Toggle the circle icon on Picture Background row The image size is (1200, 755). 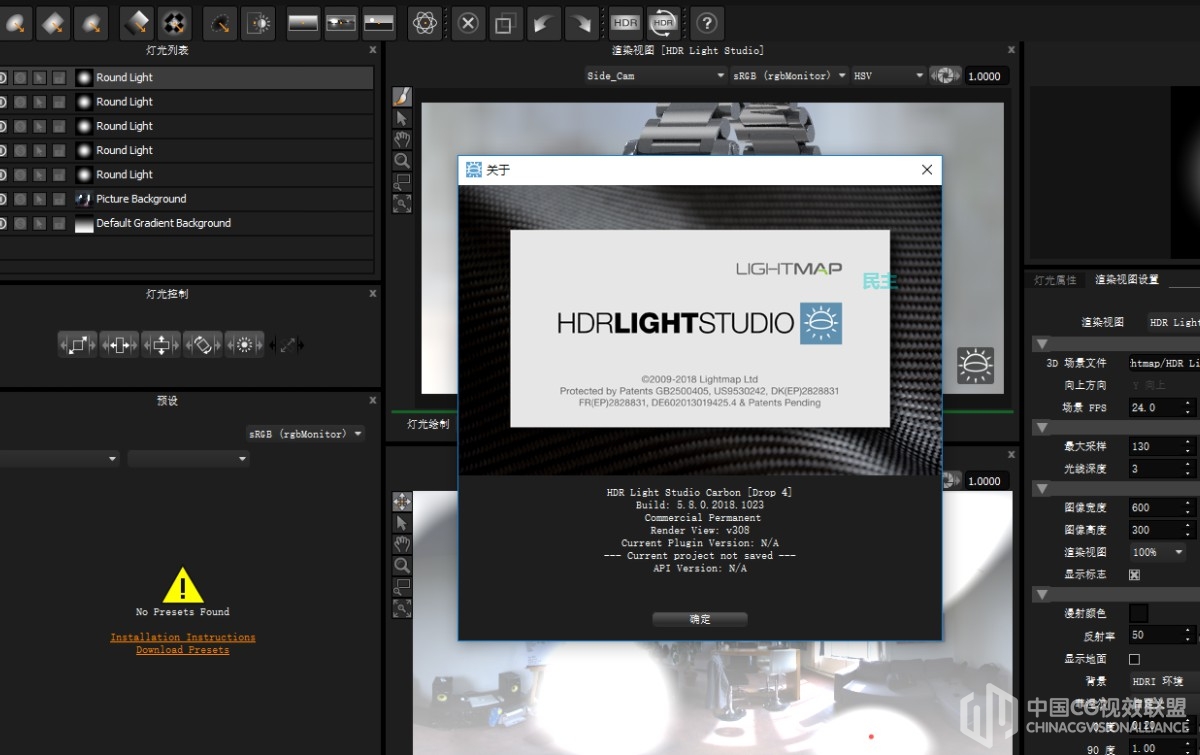(x=20, y=199)
